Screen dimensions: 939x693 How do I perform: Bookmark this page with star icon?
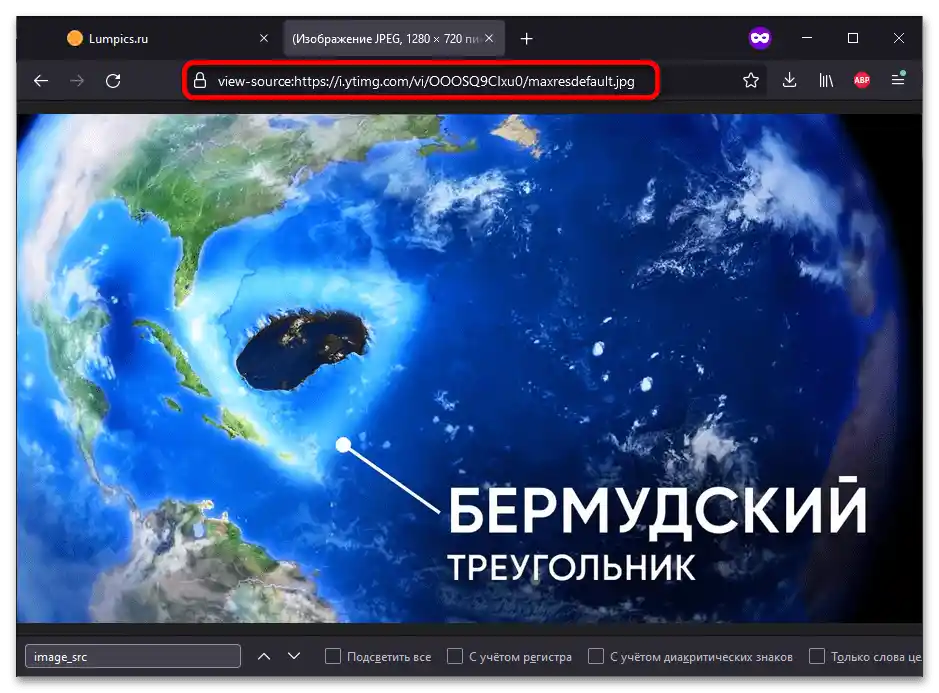750,80
